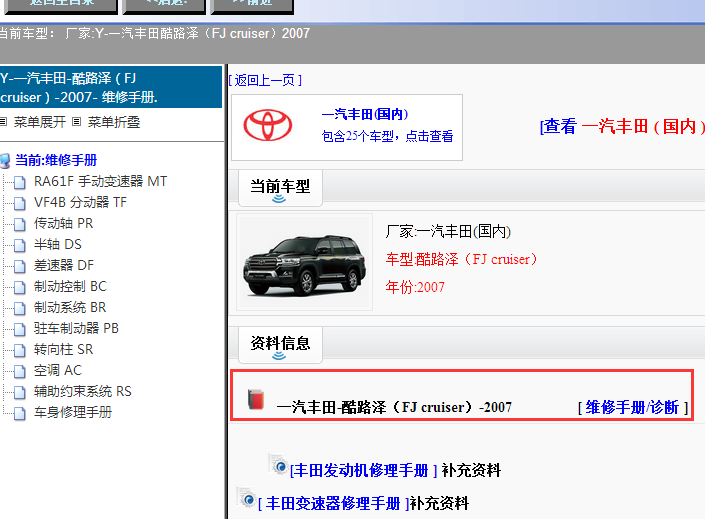Open the red manual book icon
Viewport: 705px width, 519px height.
click(x=256, y=399)
